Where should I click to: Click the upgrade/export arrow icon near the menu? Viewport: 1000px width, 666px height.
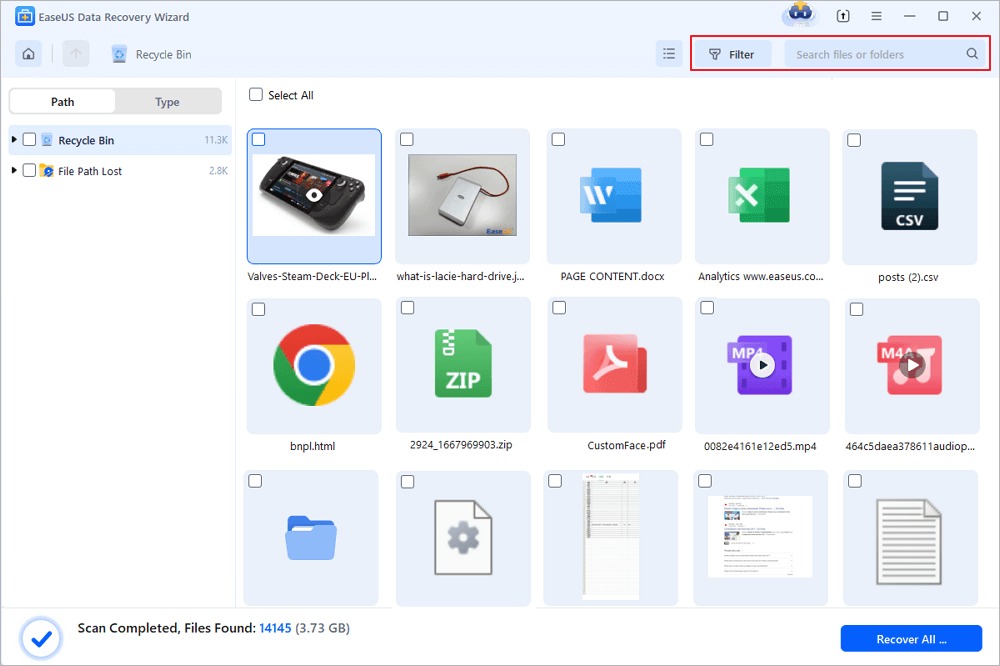click(x=841, y=16)
